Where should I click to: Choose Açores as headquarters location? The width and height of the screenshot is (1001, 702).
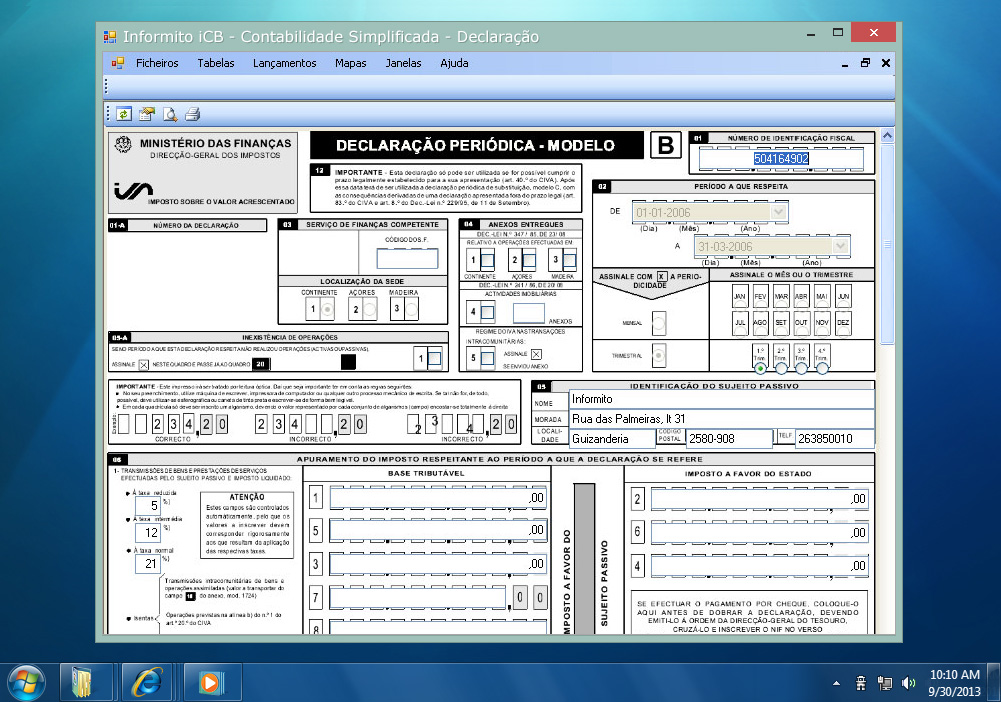[369, 310]
